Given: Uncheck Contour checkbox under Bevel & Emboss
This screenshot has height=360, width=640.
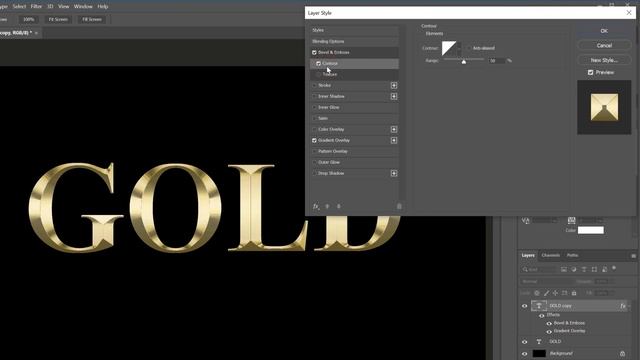Looking at the screenshot, I should click(318, 64).
